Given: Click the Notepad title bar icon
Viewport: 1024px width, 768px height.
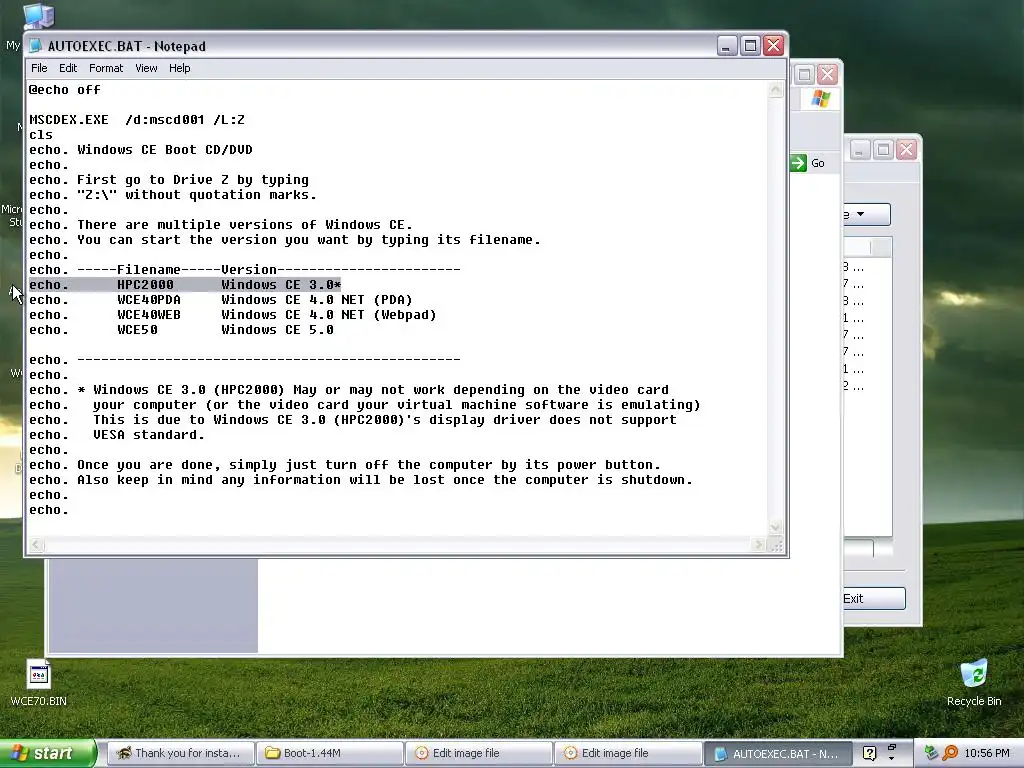Looking at the screenshot, I should point(36,46).
